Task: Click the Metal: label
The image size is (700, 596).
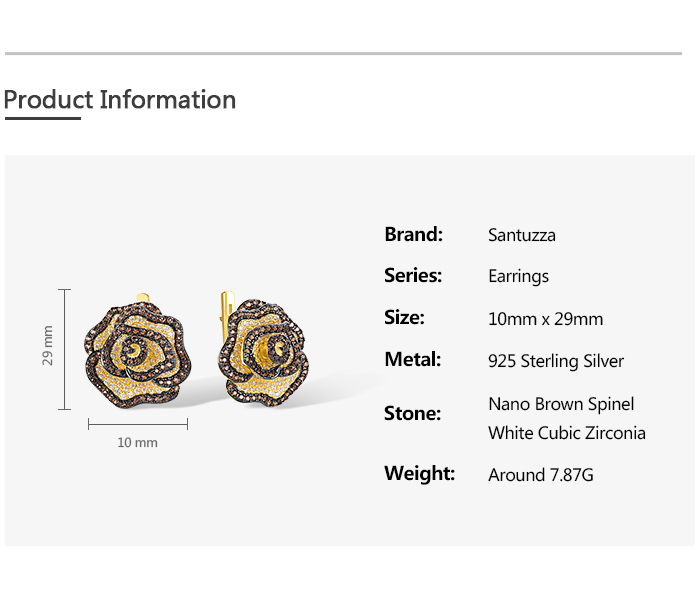Action: point(412,360)
